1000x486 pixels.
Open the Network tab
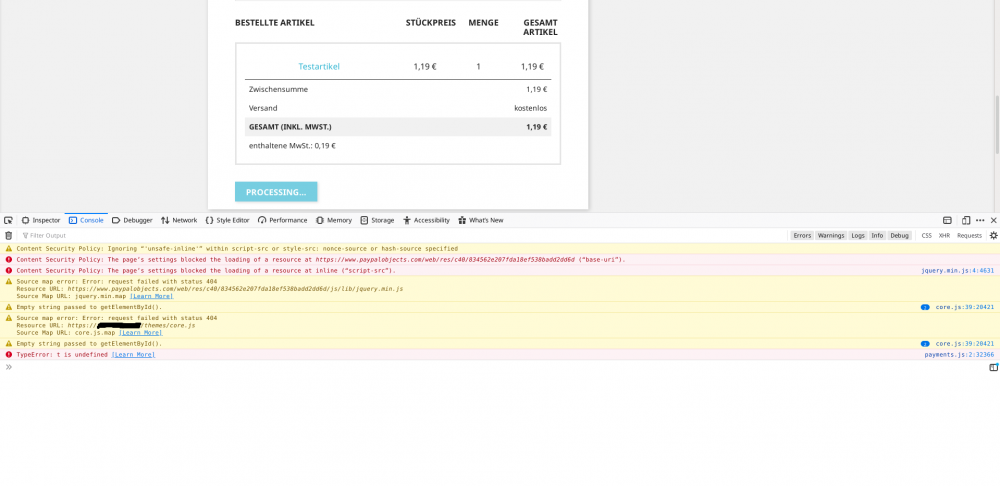179,220
